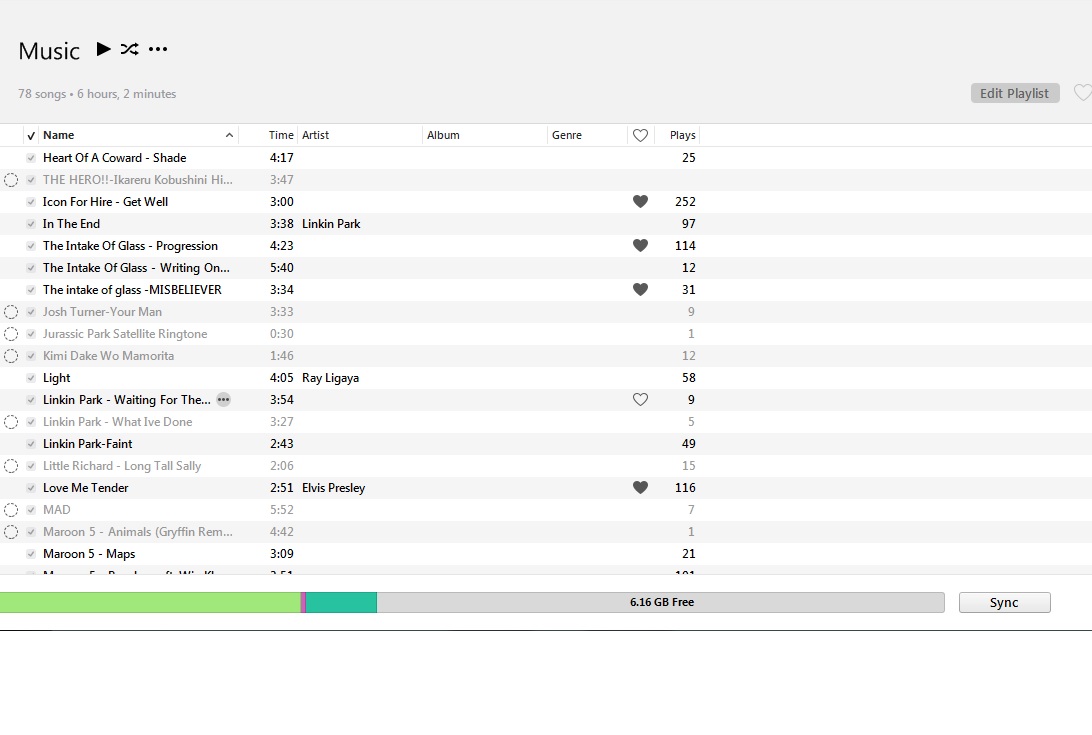This screenshot has height=735, width=1092.
Task: Click the 252 plays count
Action: tap(685, 201)
